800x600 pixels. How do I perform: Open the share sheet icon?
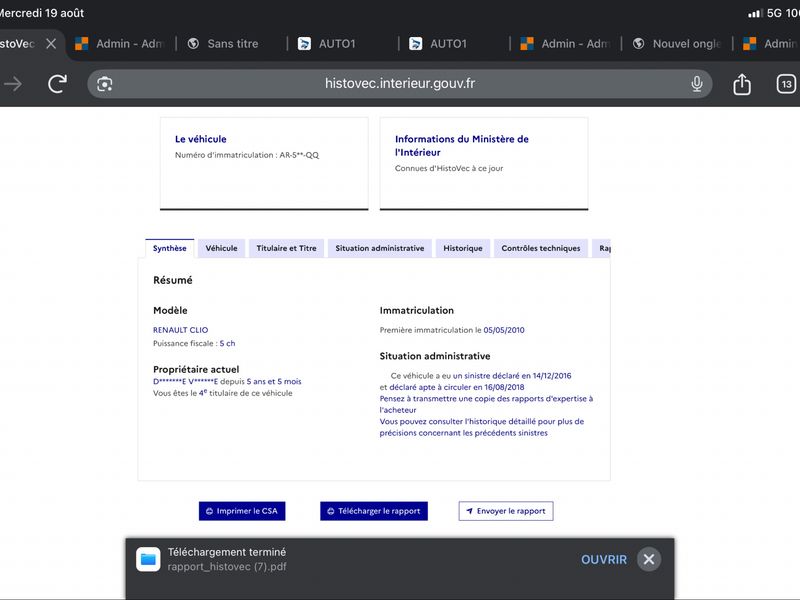[742, 84]
